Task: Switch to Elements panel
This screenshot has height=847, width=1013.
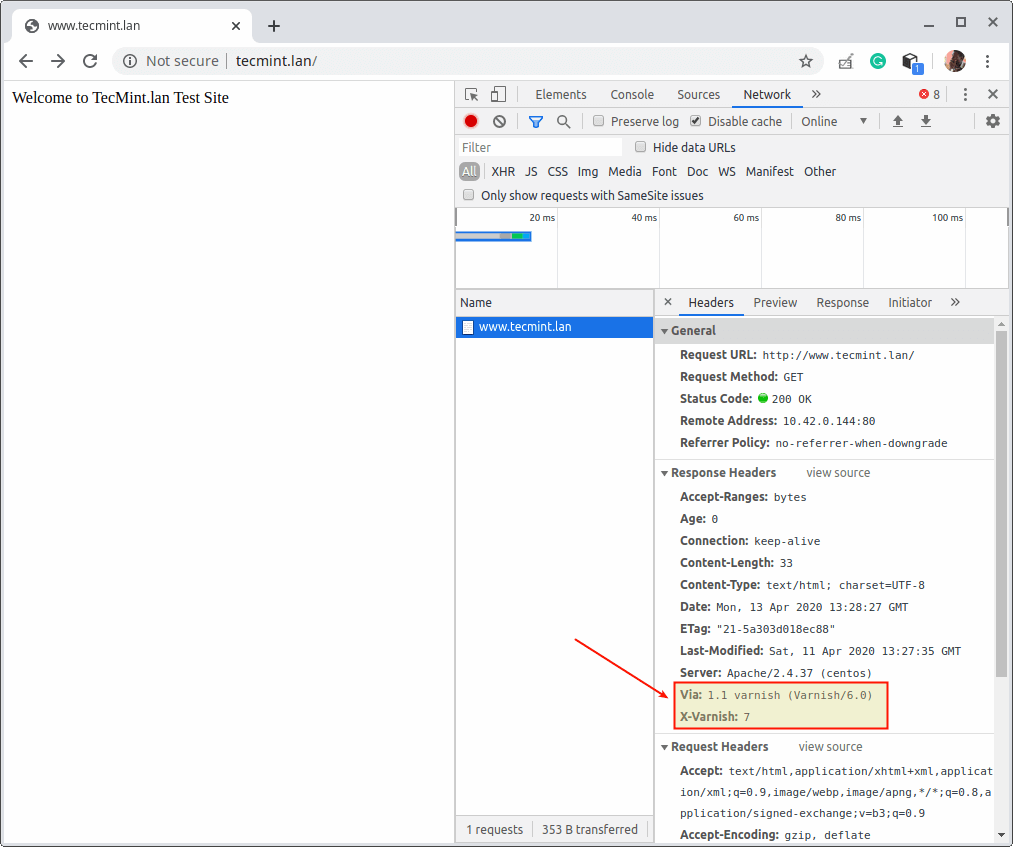Action: coord(561,94)
